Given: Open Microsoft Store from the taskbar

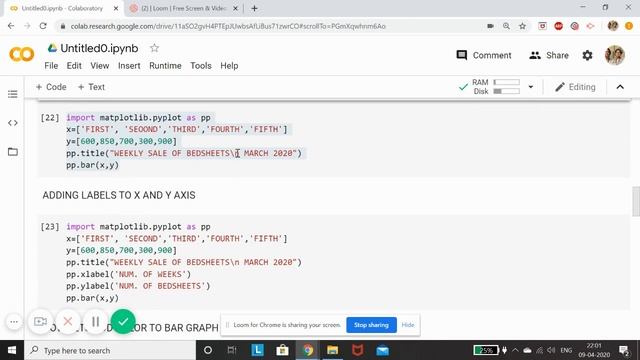Looking at the screenshot, I should coord(282,350).
